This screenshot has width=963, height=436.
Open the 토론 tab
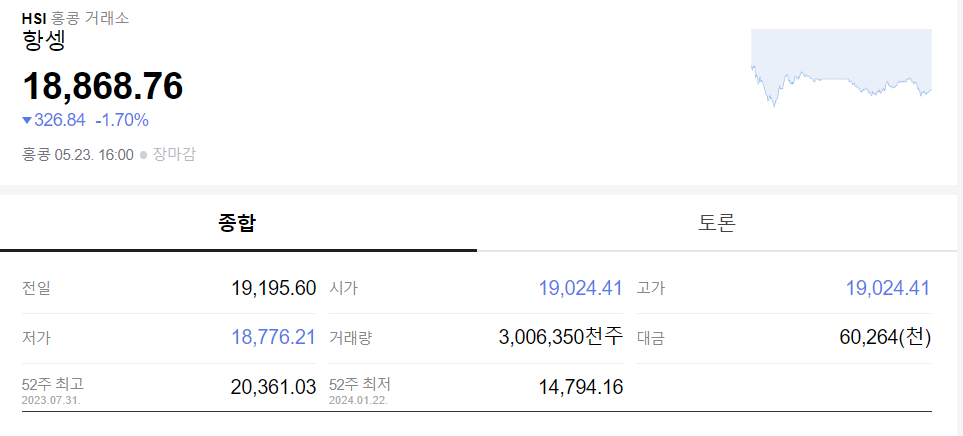tap(717, 223)
